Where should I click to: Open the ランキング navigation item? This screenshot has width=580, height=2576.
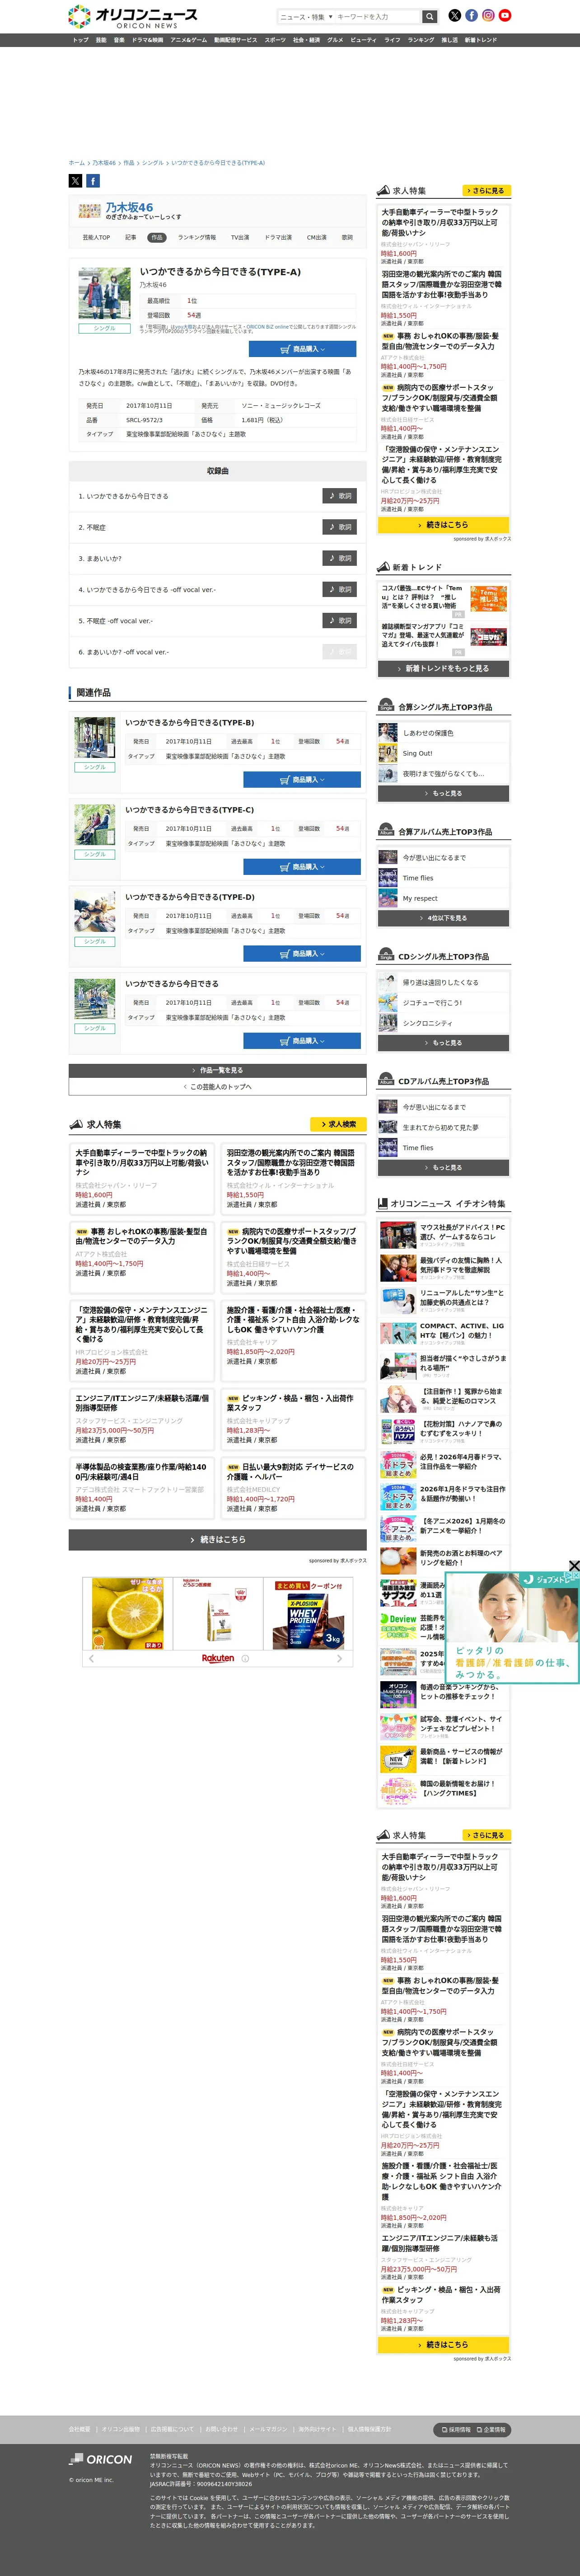click(421, 40)
